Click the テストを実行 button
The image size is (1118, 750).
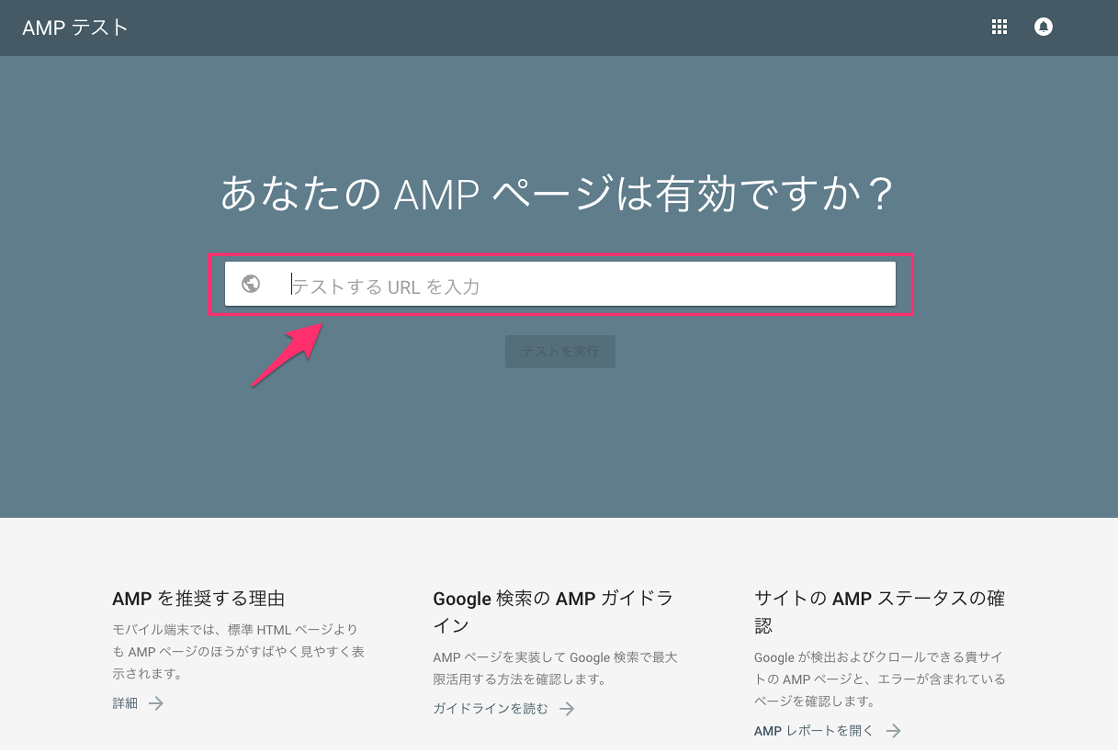pos(560,351)
